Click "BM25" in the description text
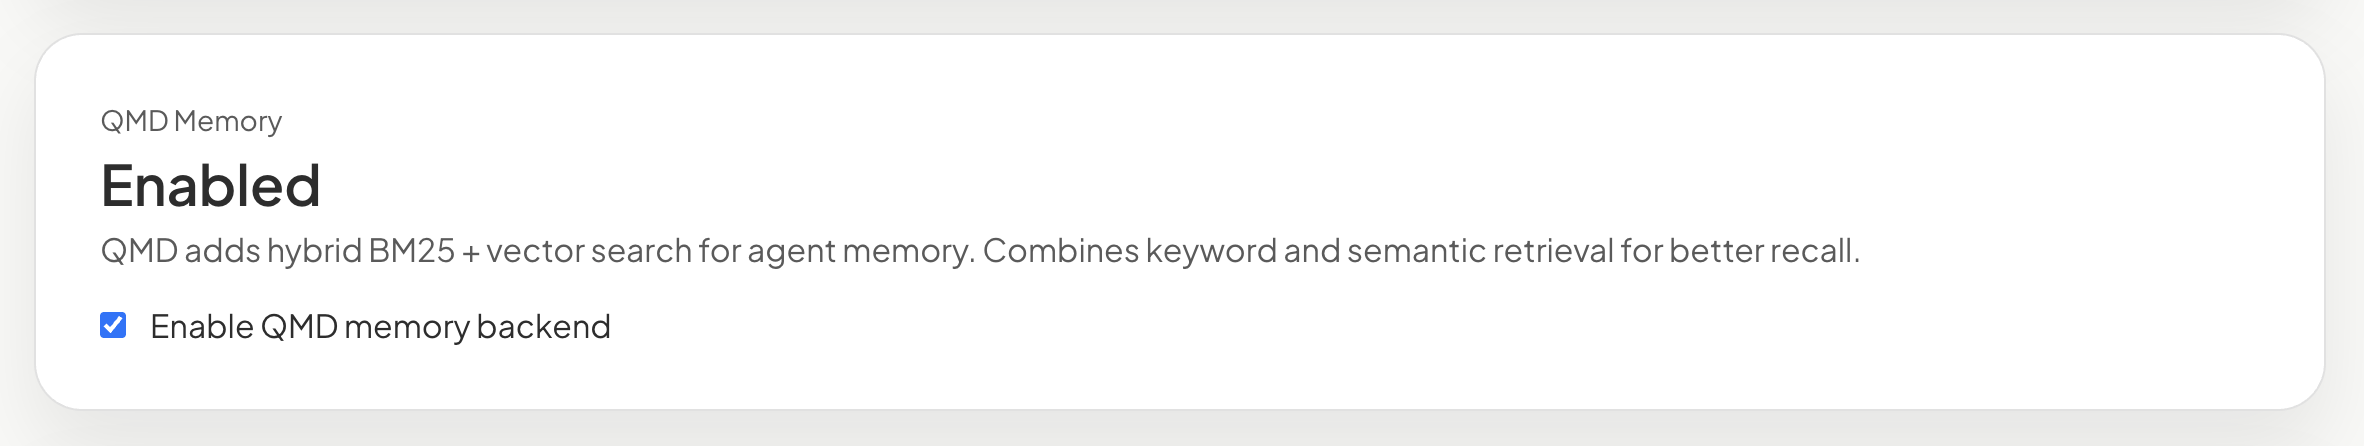 pos(411,251)
